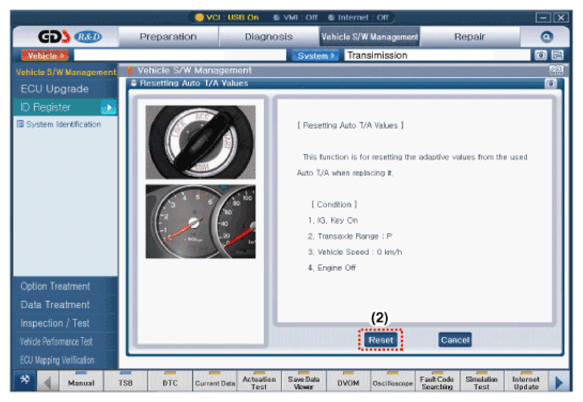Open Save Data Viewer toolbar item
Screen dimensions: 583x402
pos(304,381)
